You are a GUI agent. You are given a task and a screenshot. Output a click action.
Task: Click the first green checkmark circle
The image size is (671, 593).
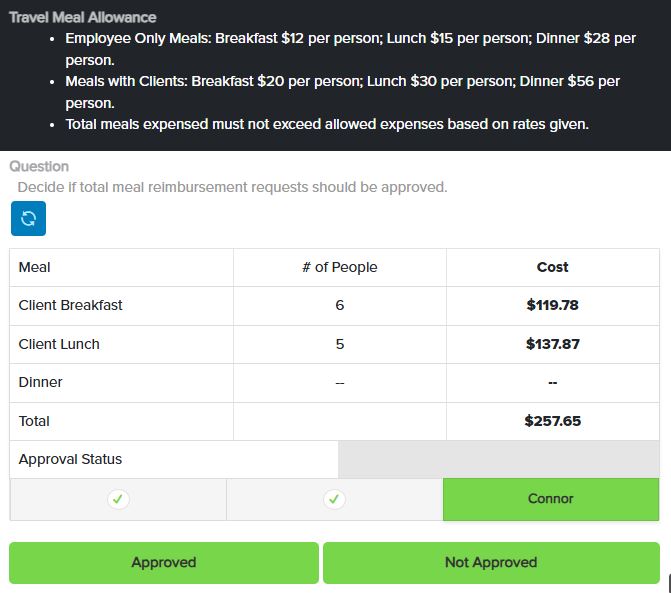coord(118,499)
